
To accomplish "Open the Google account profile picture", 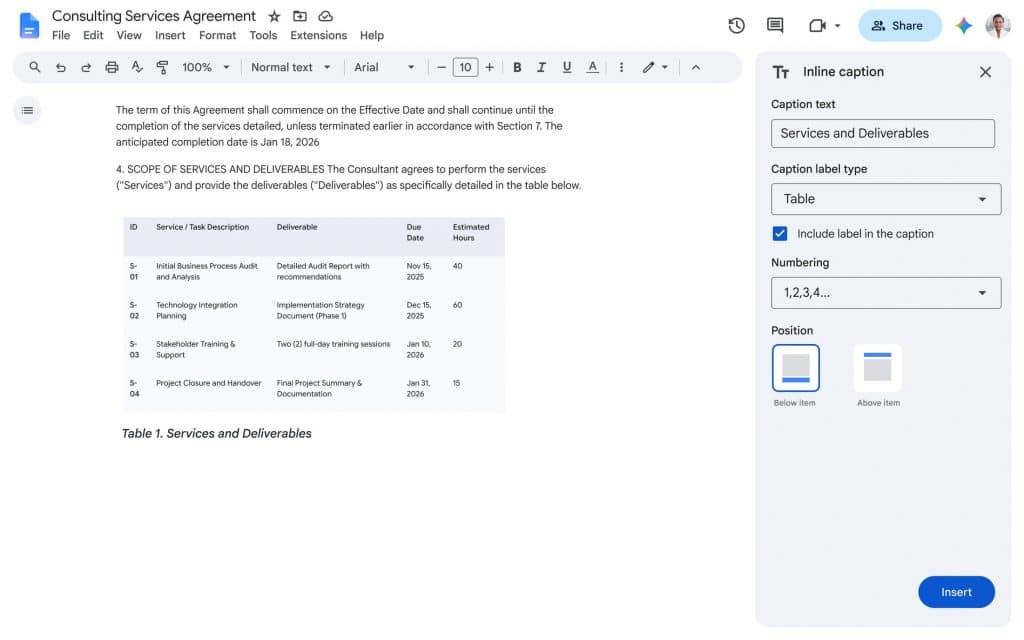I will 997,25.
